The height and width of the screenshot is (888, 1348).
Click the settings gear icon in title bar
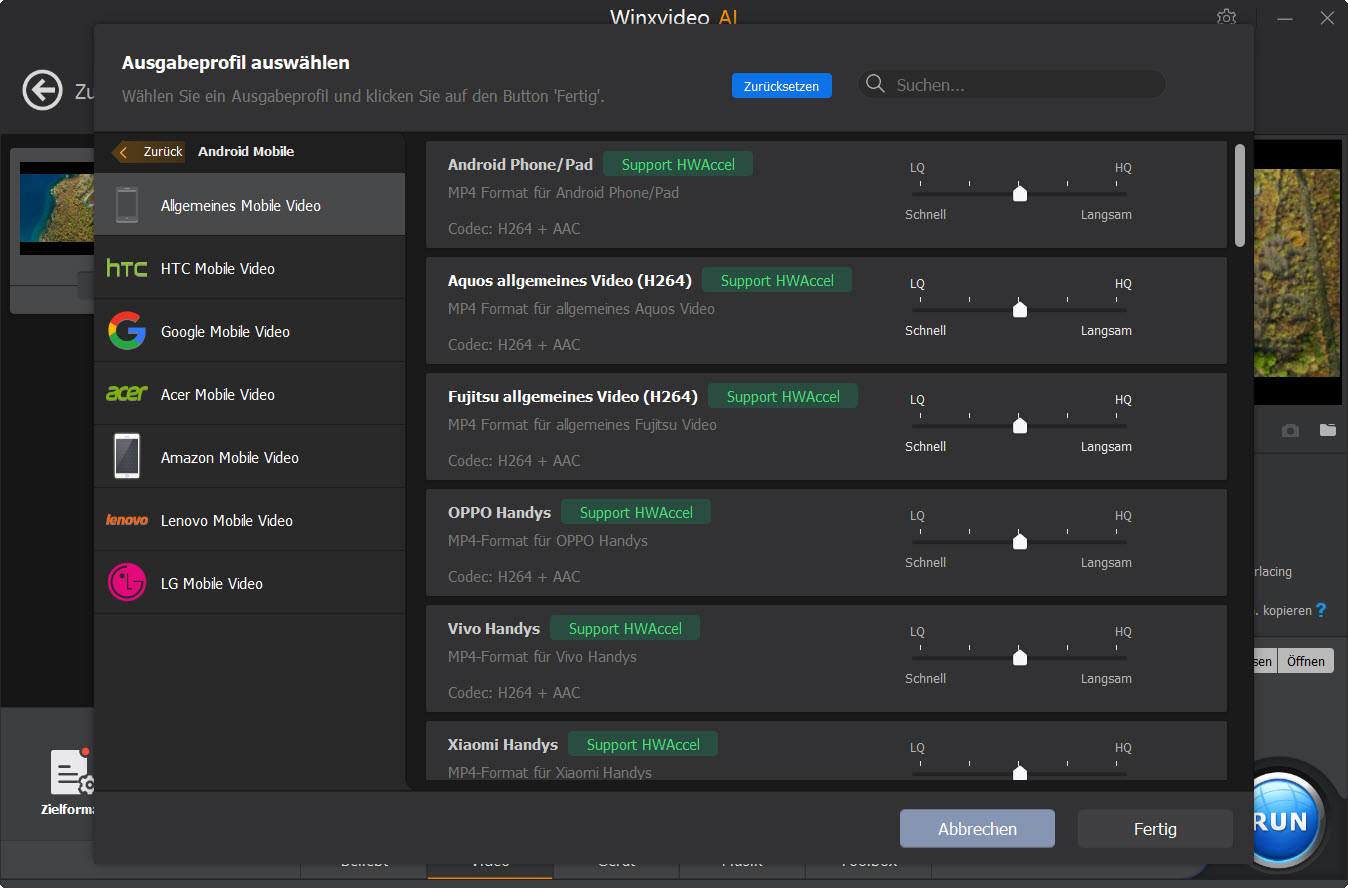[x=1226, y=17]
